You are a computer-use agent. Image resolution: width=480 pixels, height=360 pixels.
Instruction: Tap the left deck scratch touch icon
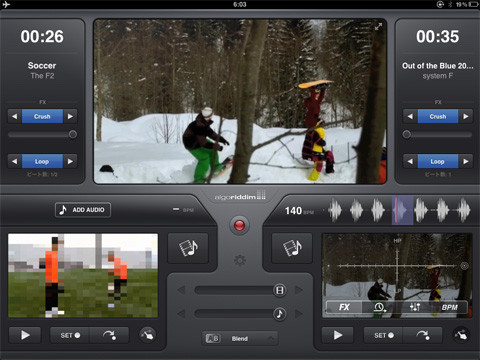147,335
